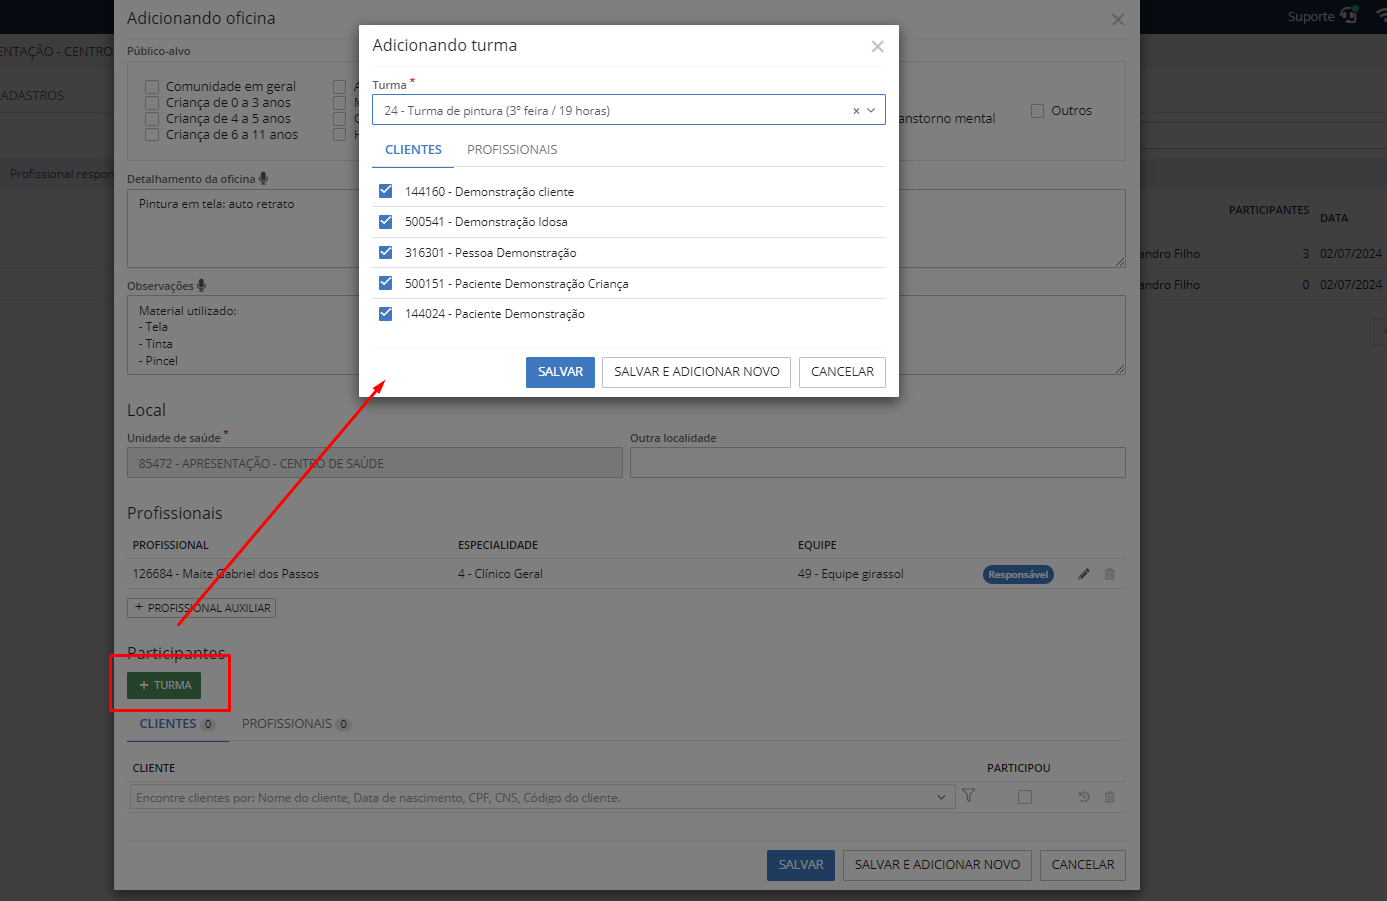
Task: Uncheck 316301 - Pessoa Demonstração
Action: pos(385,252)
